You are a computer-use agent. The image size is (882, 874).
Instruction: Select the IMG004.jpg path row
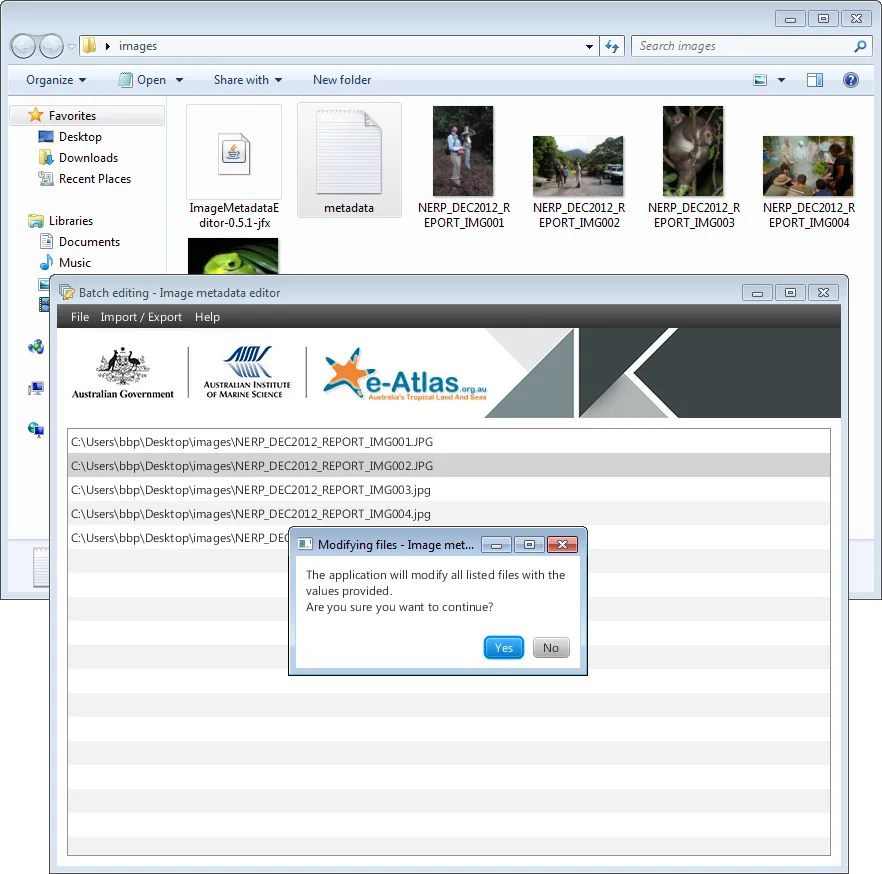click(x=449, y=513)
